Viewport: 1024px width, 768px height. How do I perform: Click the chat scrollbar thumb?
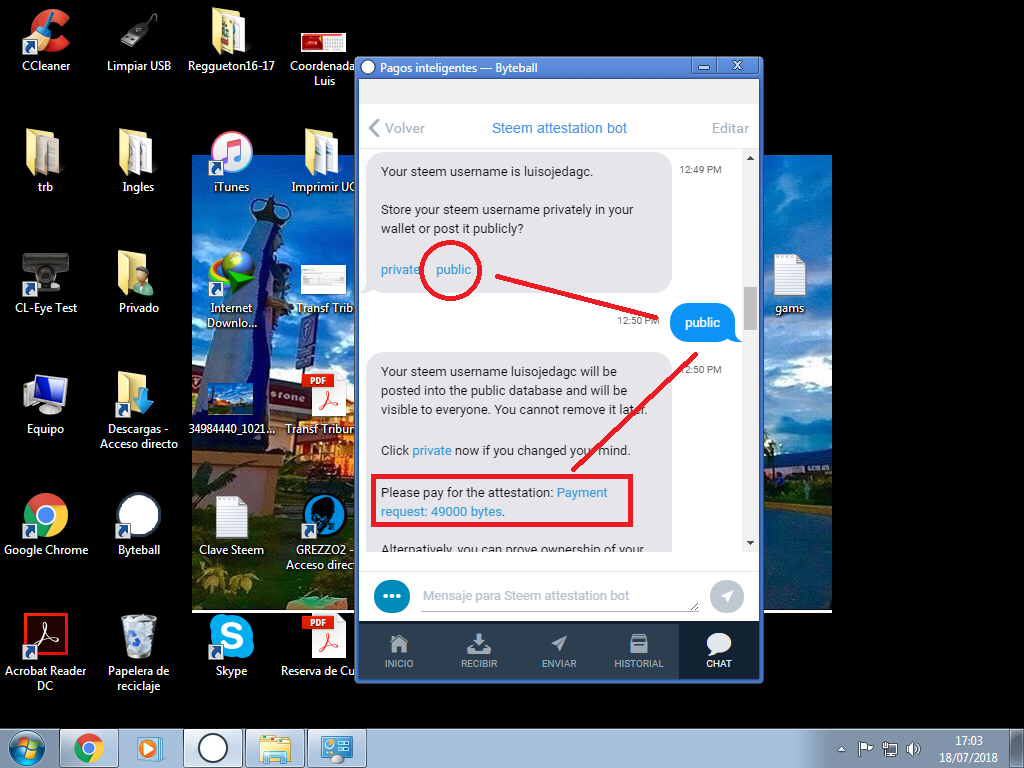750,308
